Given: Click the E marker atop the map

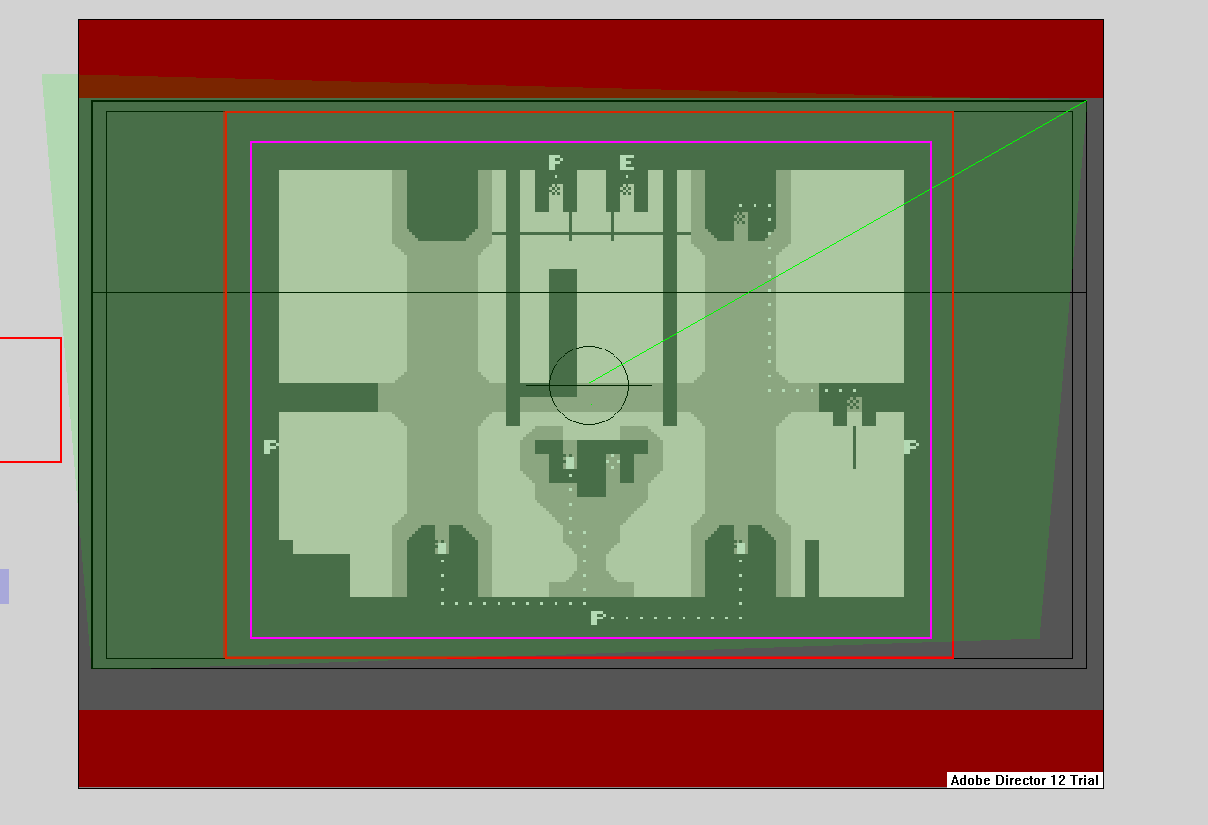Looking at the screenshot, I should click(x=627, y=162).
